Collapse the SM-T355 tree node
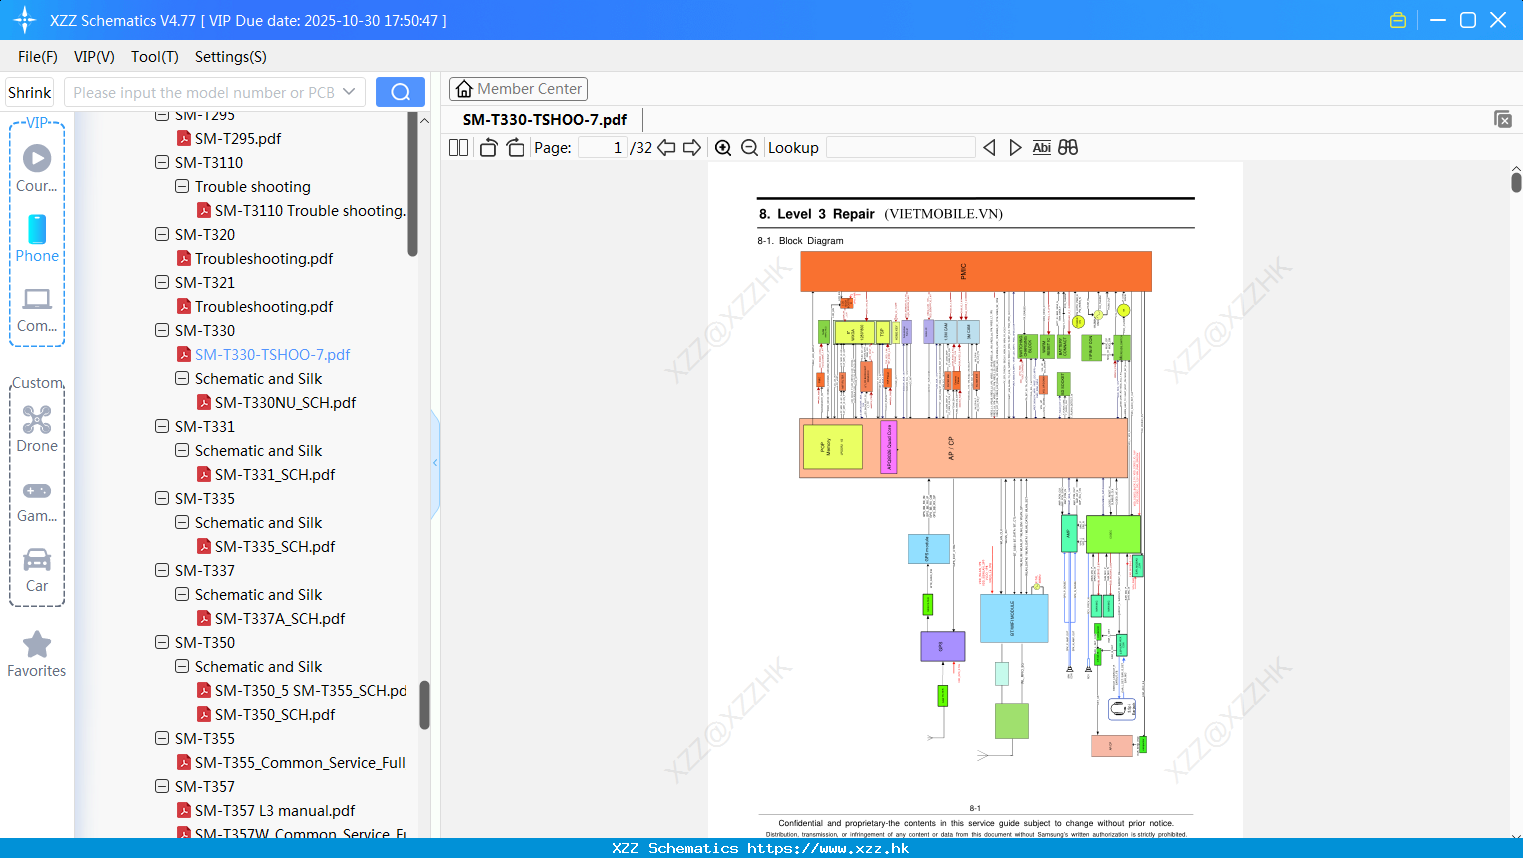The height and width of the screenshot is (858, 1523). (x=162, y=738)
